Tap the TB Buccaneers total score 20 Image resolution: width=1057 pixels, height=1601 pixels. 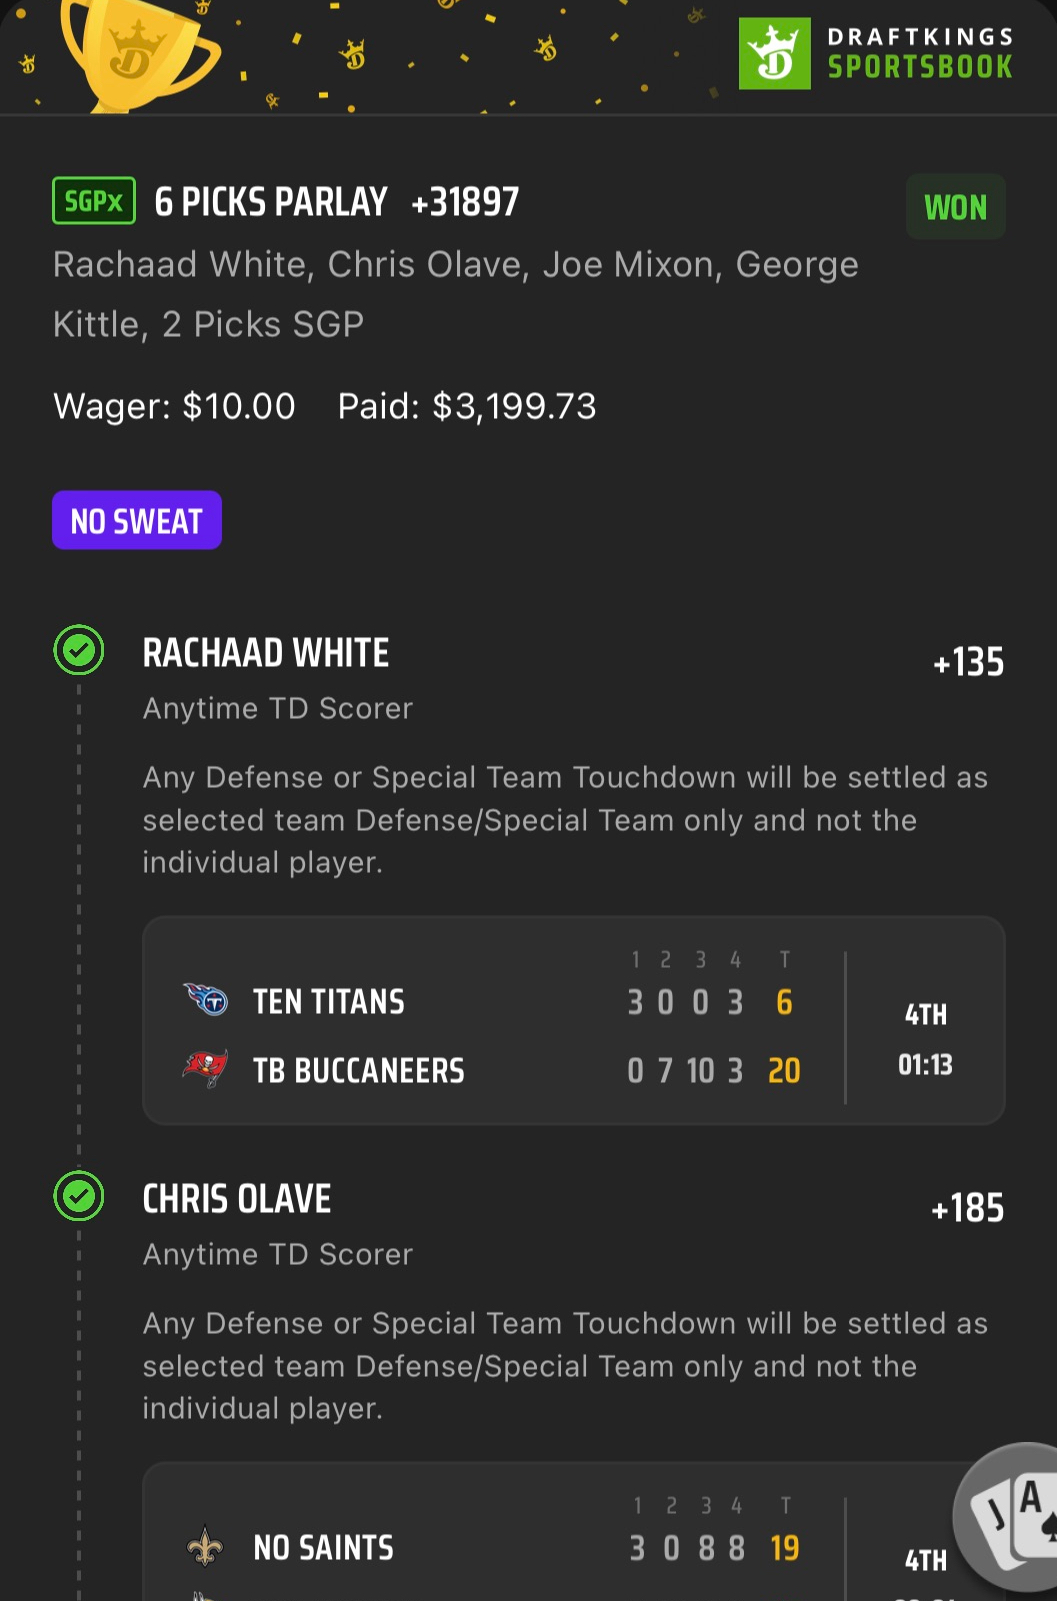click(784, 1071)
